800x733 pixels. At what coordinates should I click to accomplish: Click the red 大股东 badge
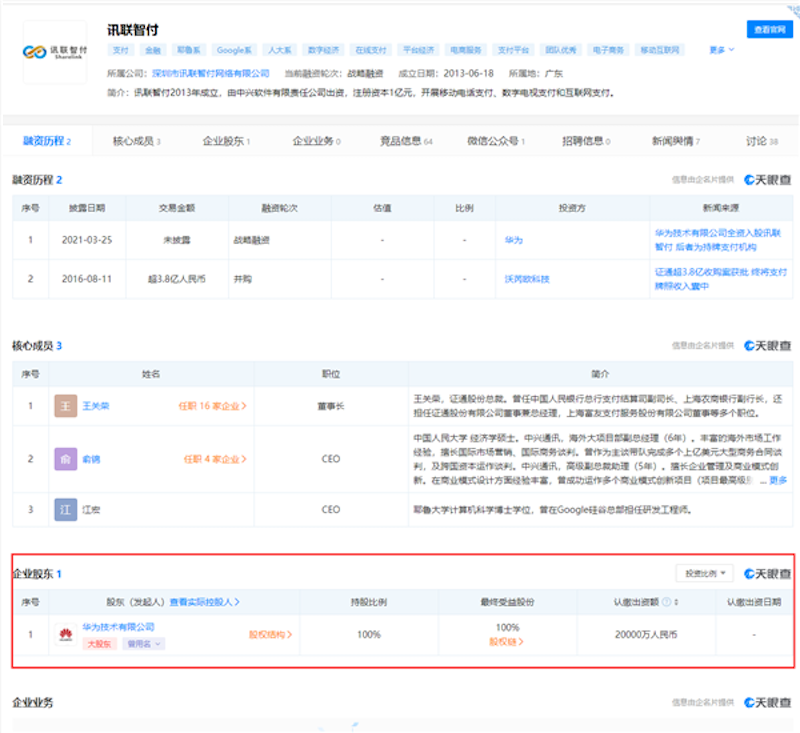(99, 644)
